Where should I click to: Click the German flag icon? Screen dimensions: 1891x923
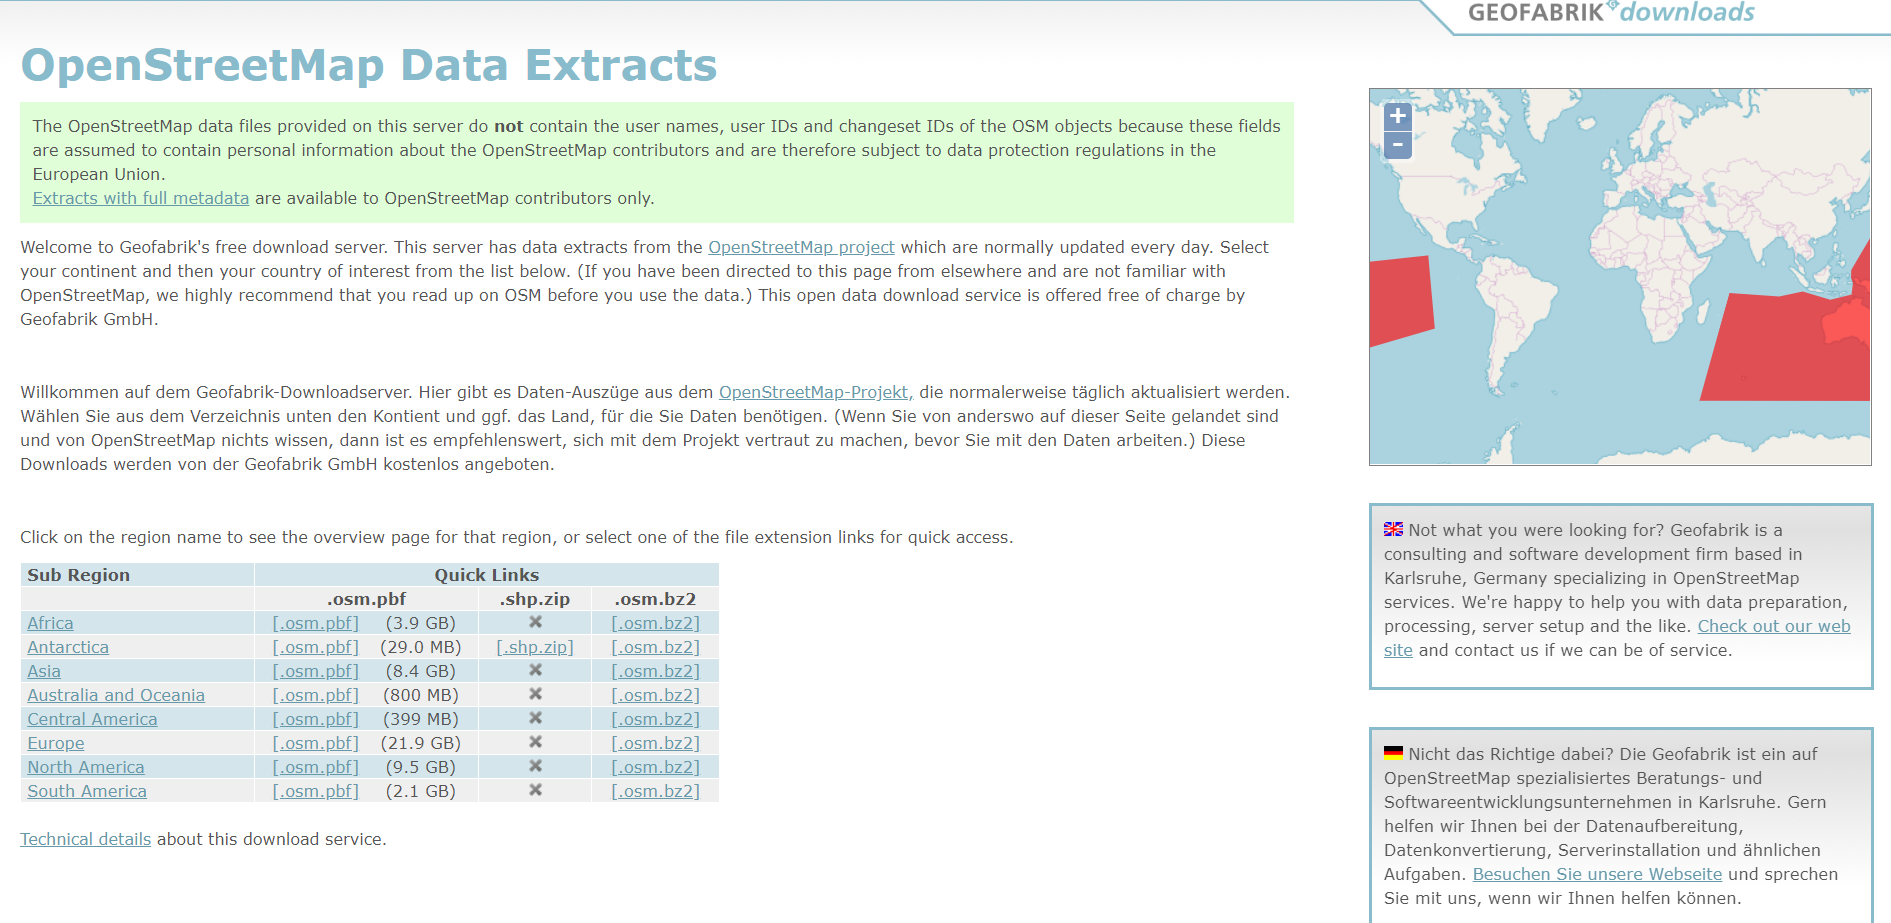tap(1393, 753)
